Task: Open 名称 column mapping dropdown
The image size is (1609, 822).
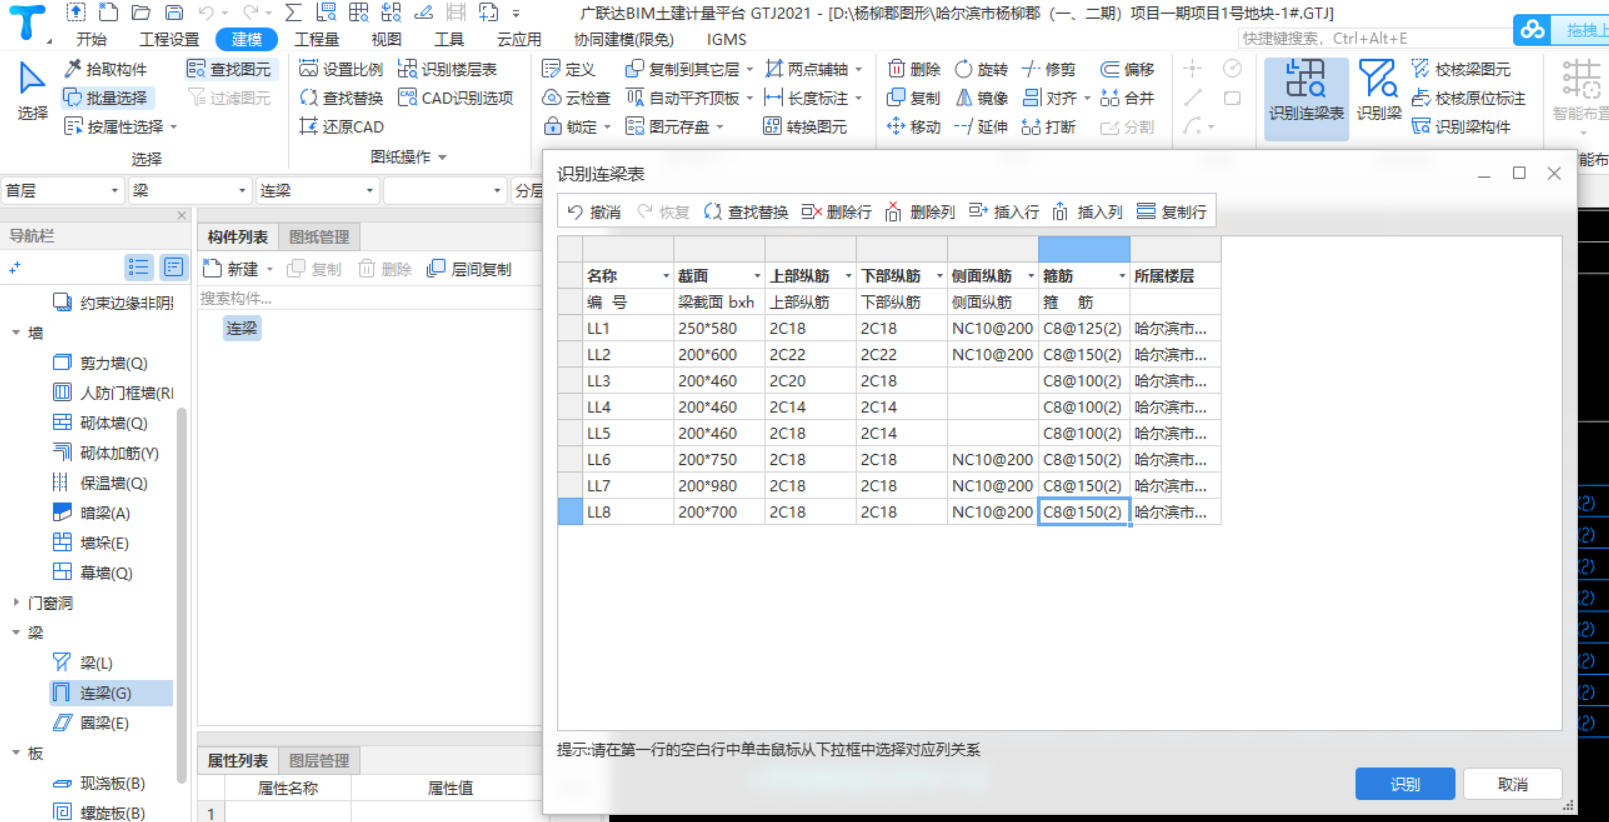Action: coord(666,276)
